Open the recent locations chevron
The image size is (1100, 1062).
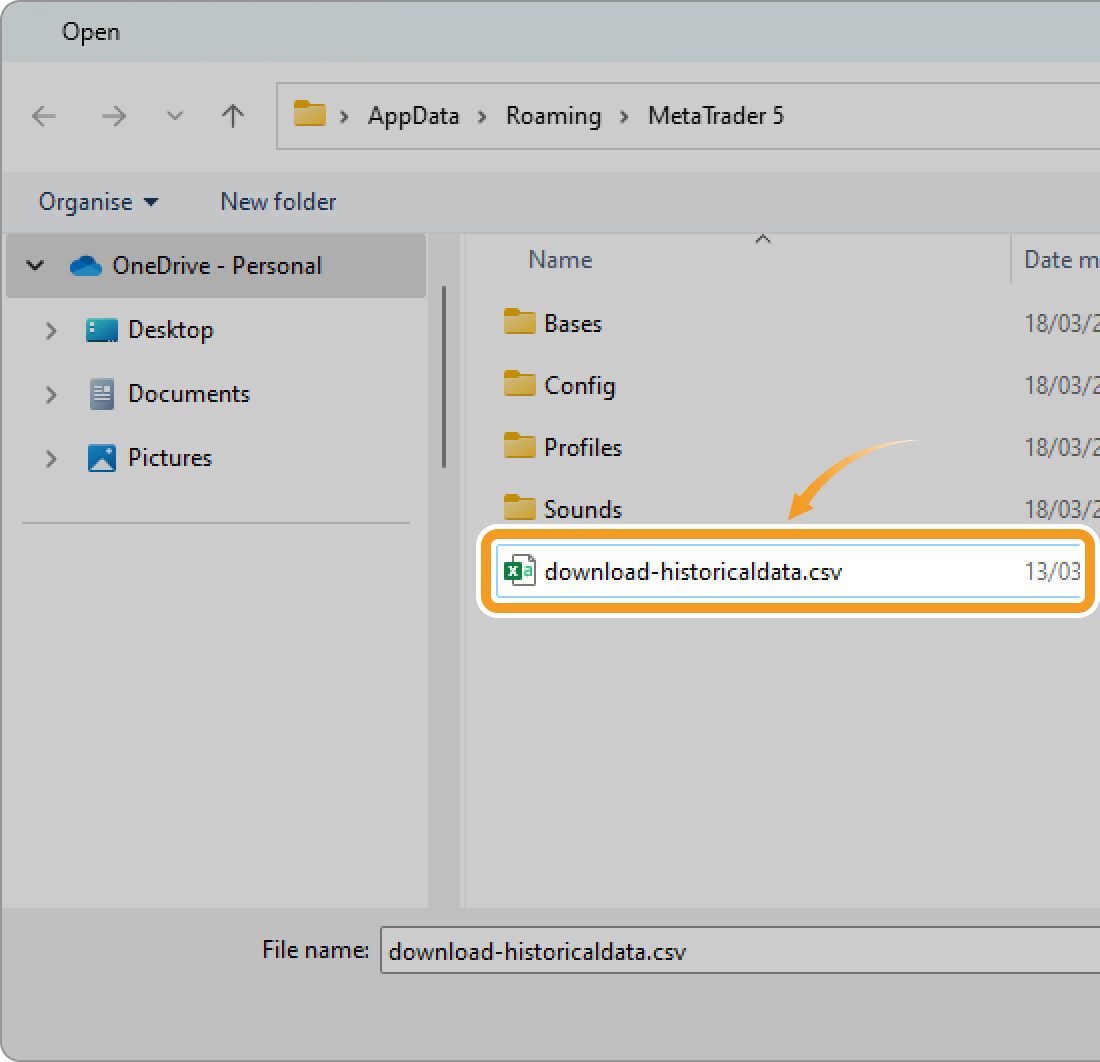[175, 116]
